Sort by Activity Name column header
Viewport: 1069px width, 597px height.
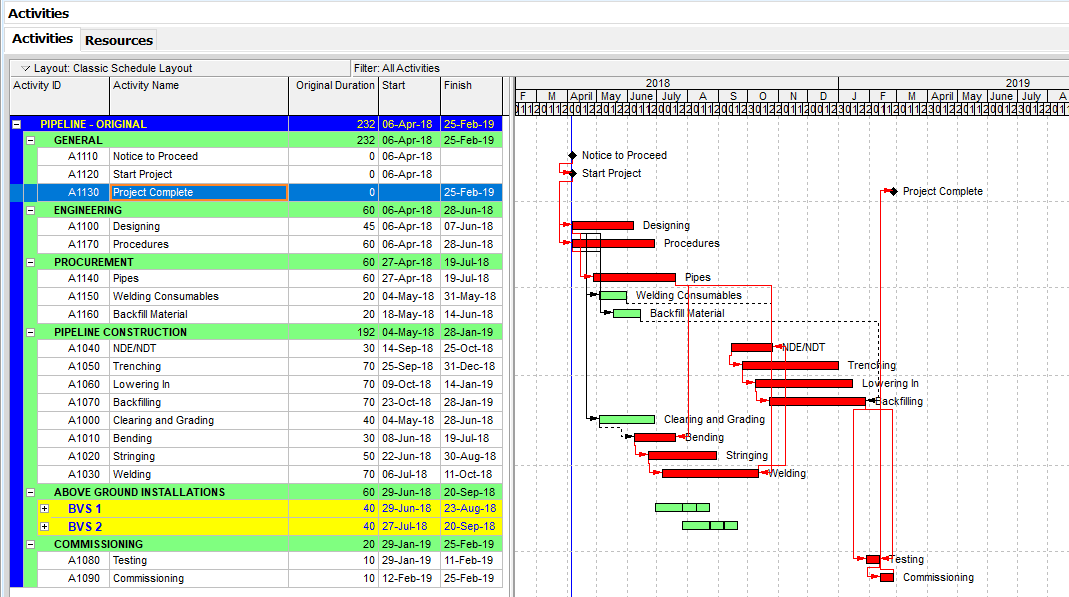click(199, 95)
